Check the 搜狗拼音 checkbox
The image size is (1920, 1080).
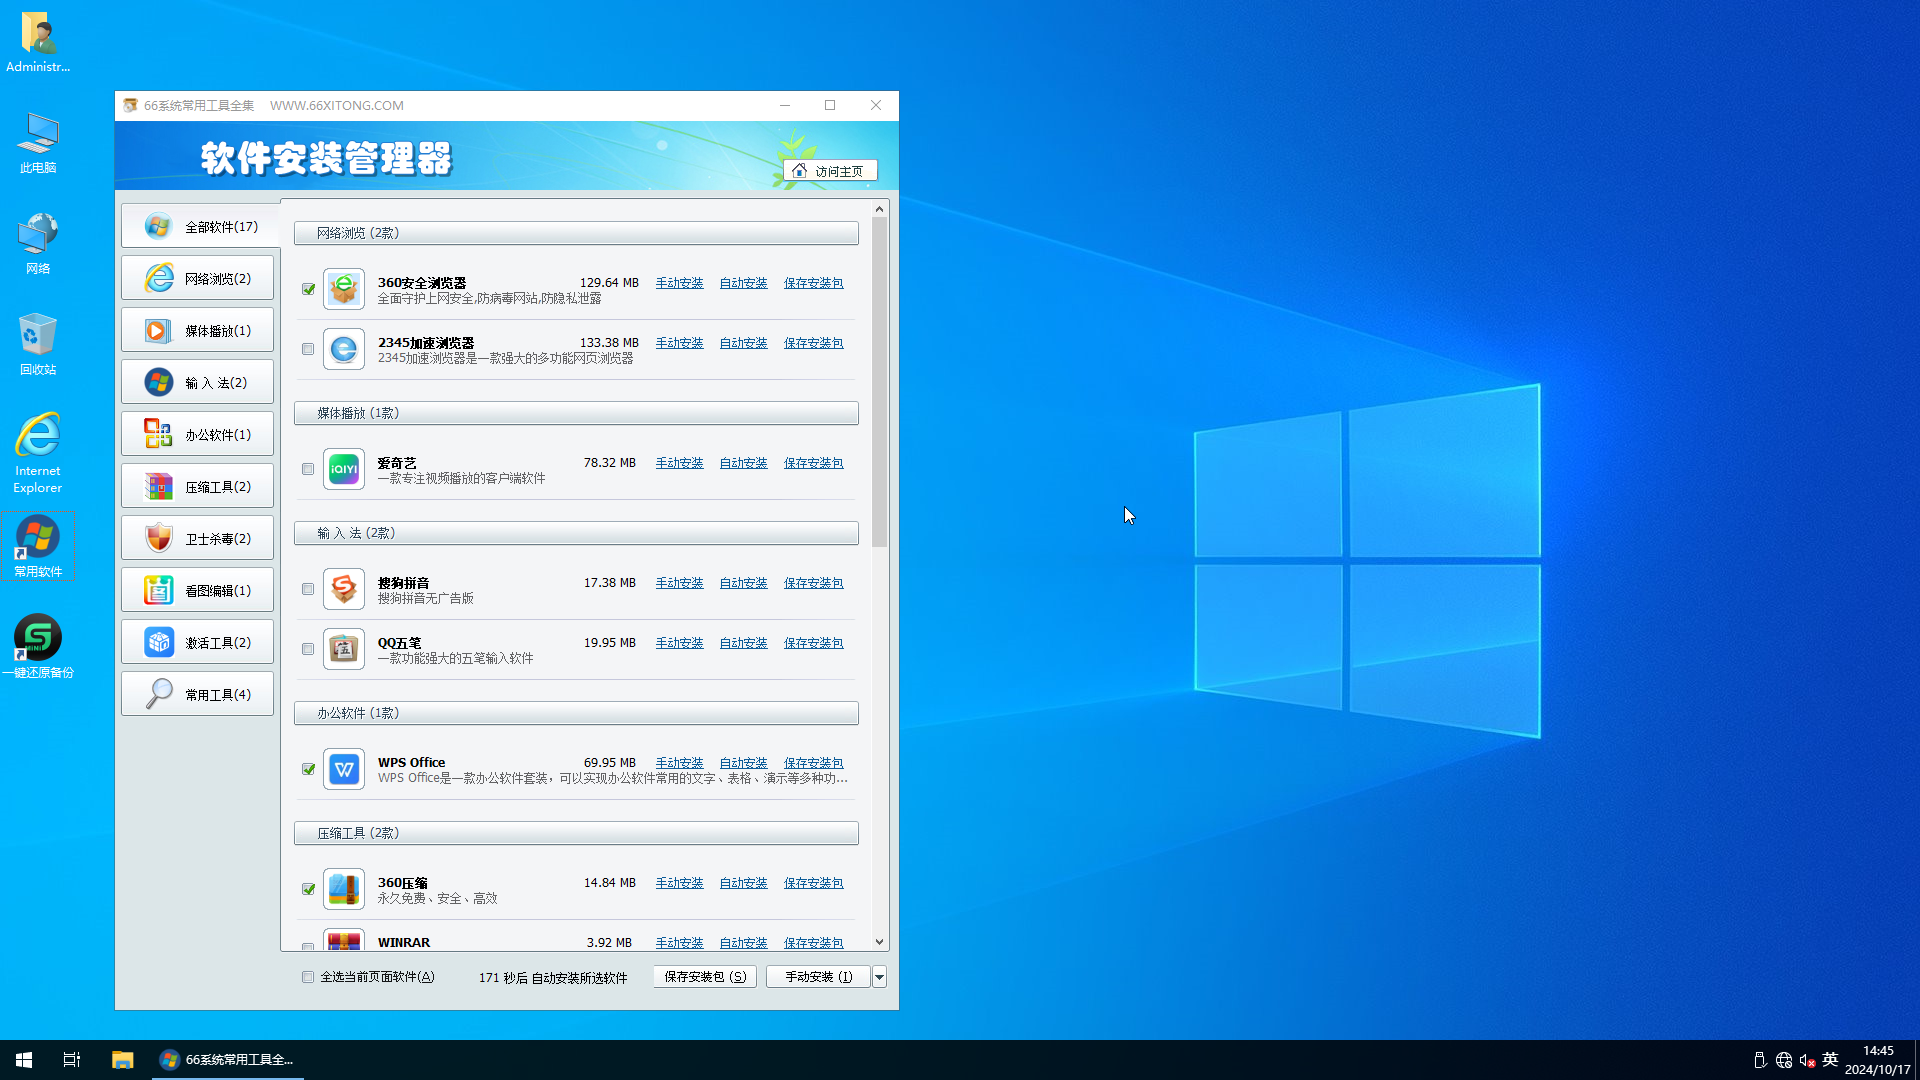pyautogui.click(x=308, y=589)
